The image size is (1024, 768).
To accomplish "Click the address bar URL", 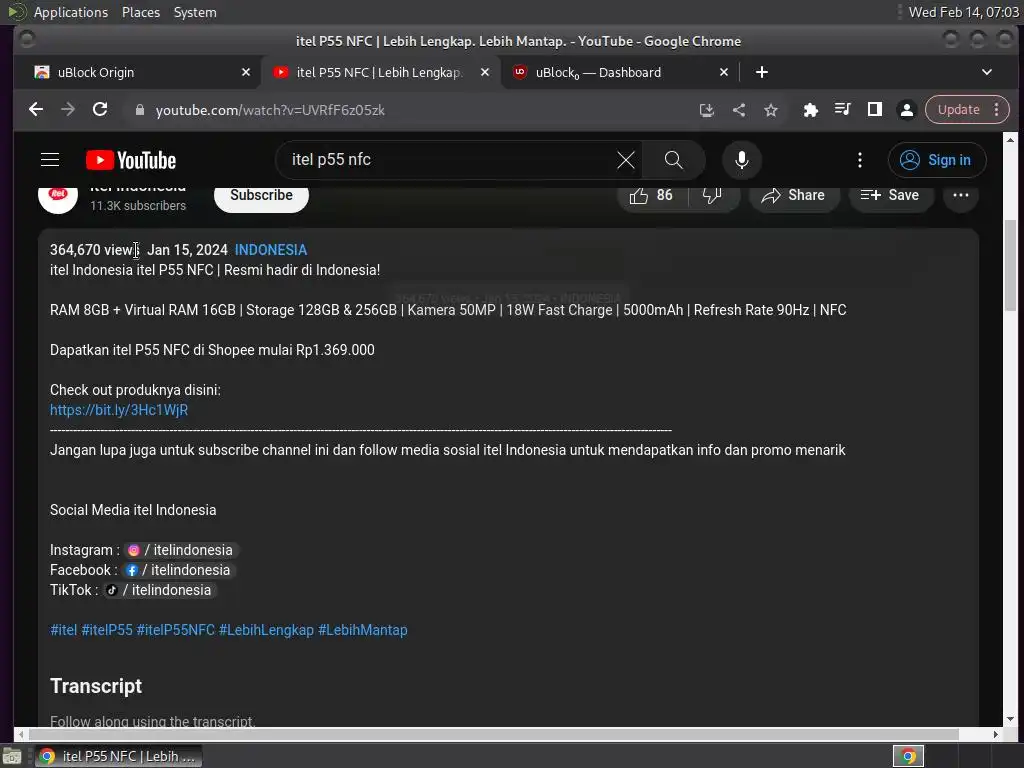I will pos(270,110).
